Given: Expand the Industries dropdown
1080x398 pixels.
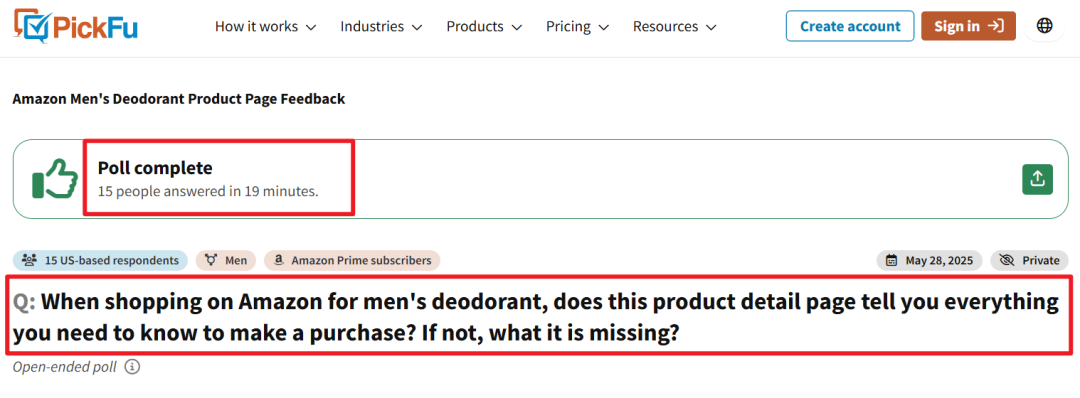Looking at the screenshot, I should (x=381, y=27).
